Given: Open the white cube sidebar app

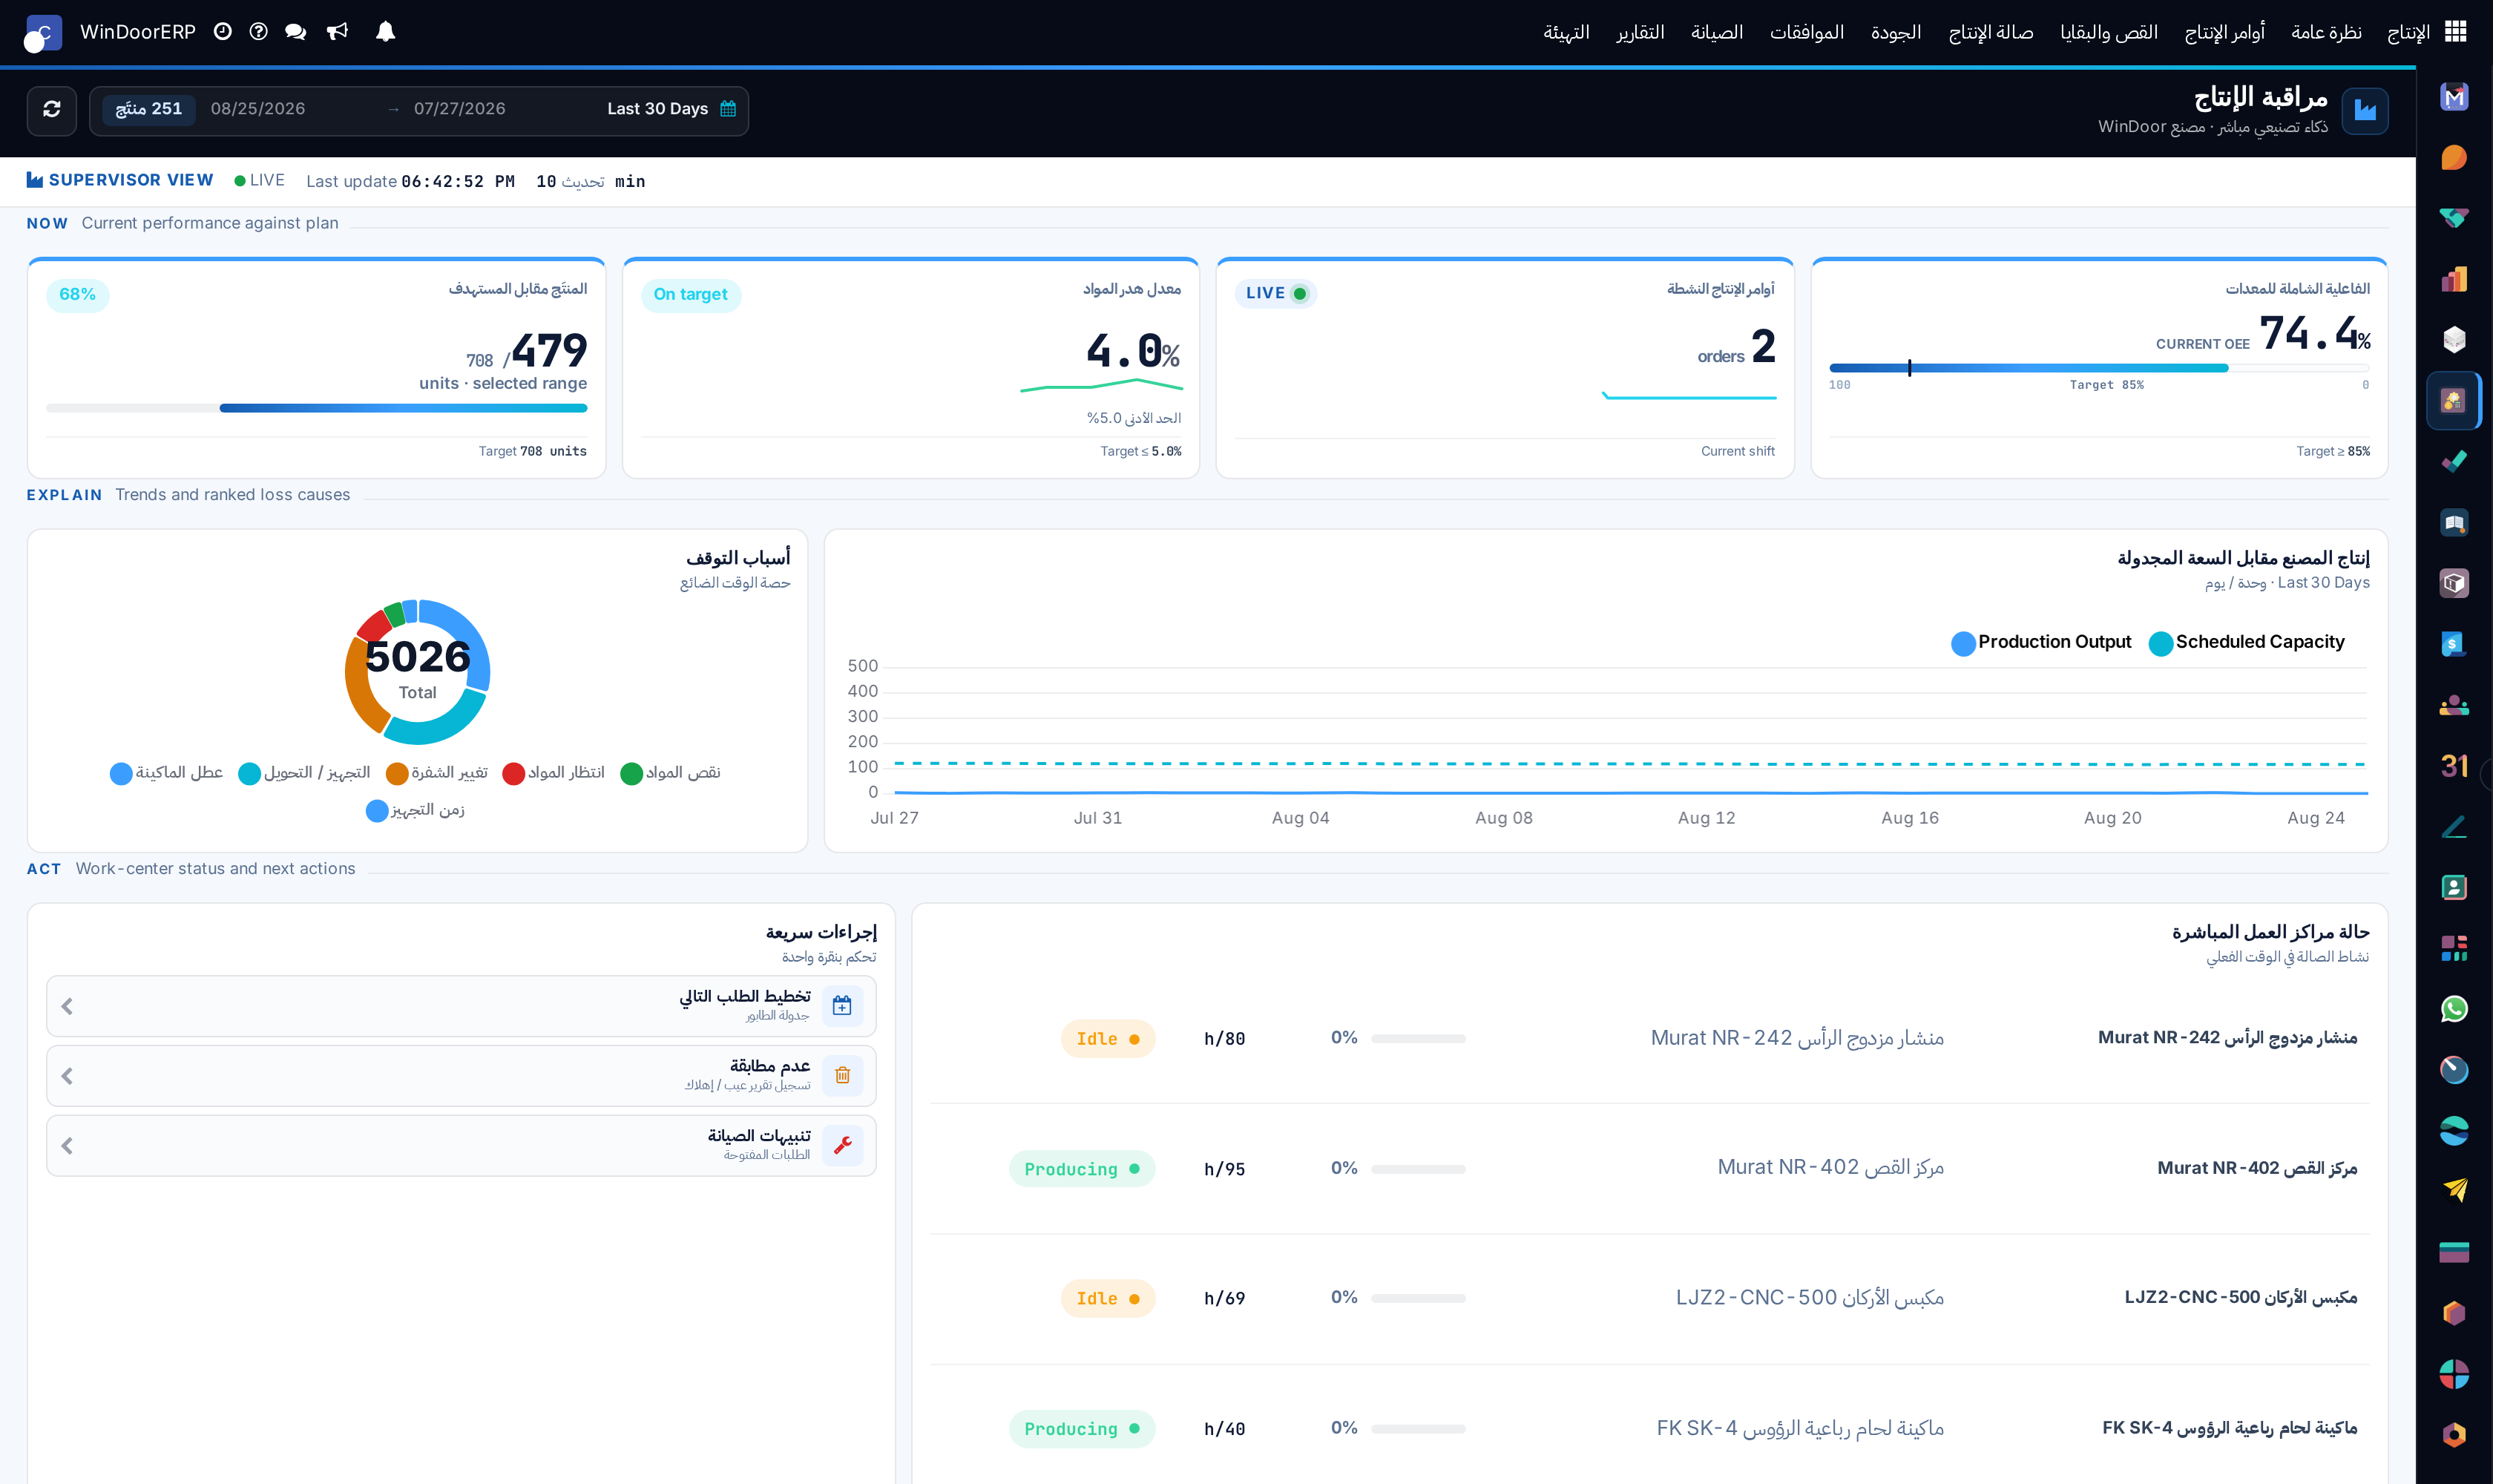Looking at the screenshot, I should pyautogui.click(x=2454, y=340).
